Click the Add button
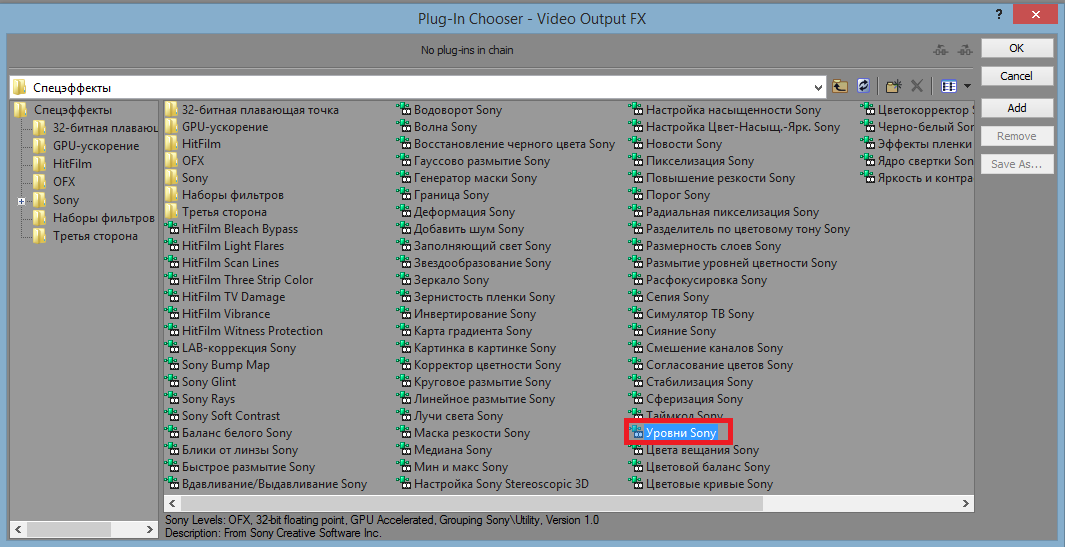 tap(1016, 108)
